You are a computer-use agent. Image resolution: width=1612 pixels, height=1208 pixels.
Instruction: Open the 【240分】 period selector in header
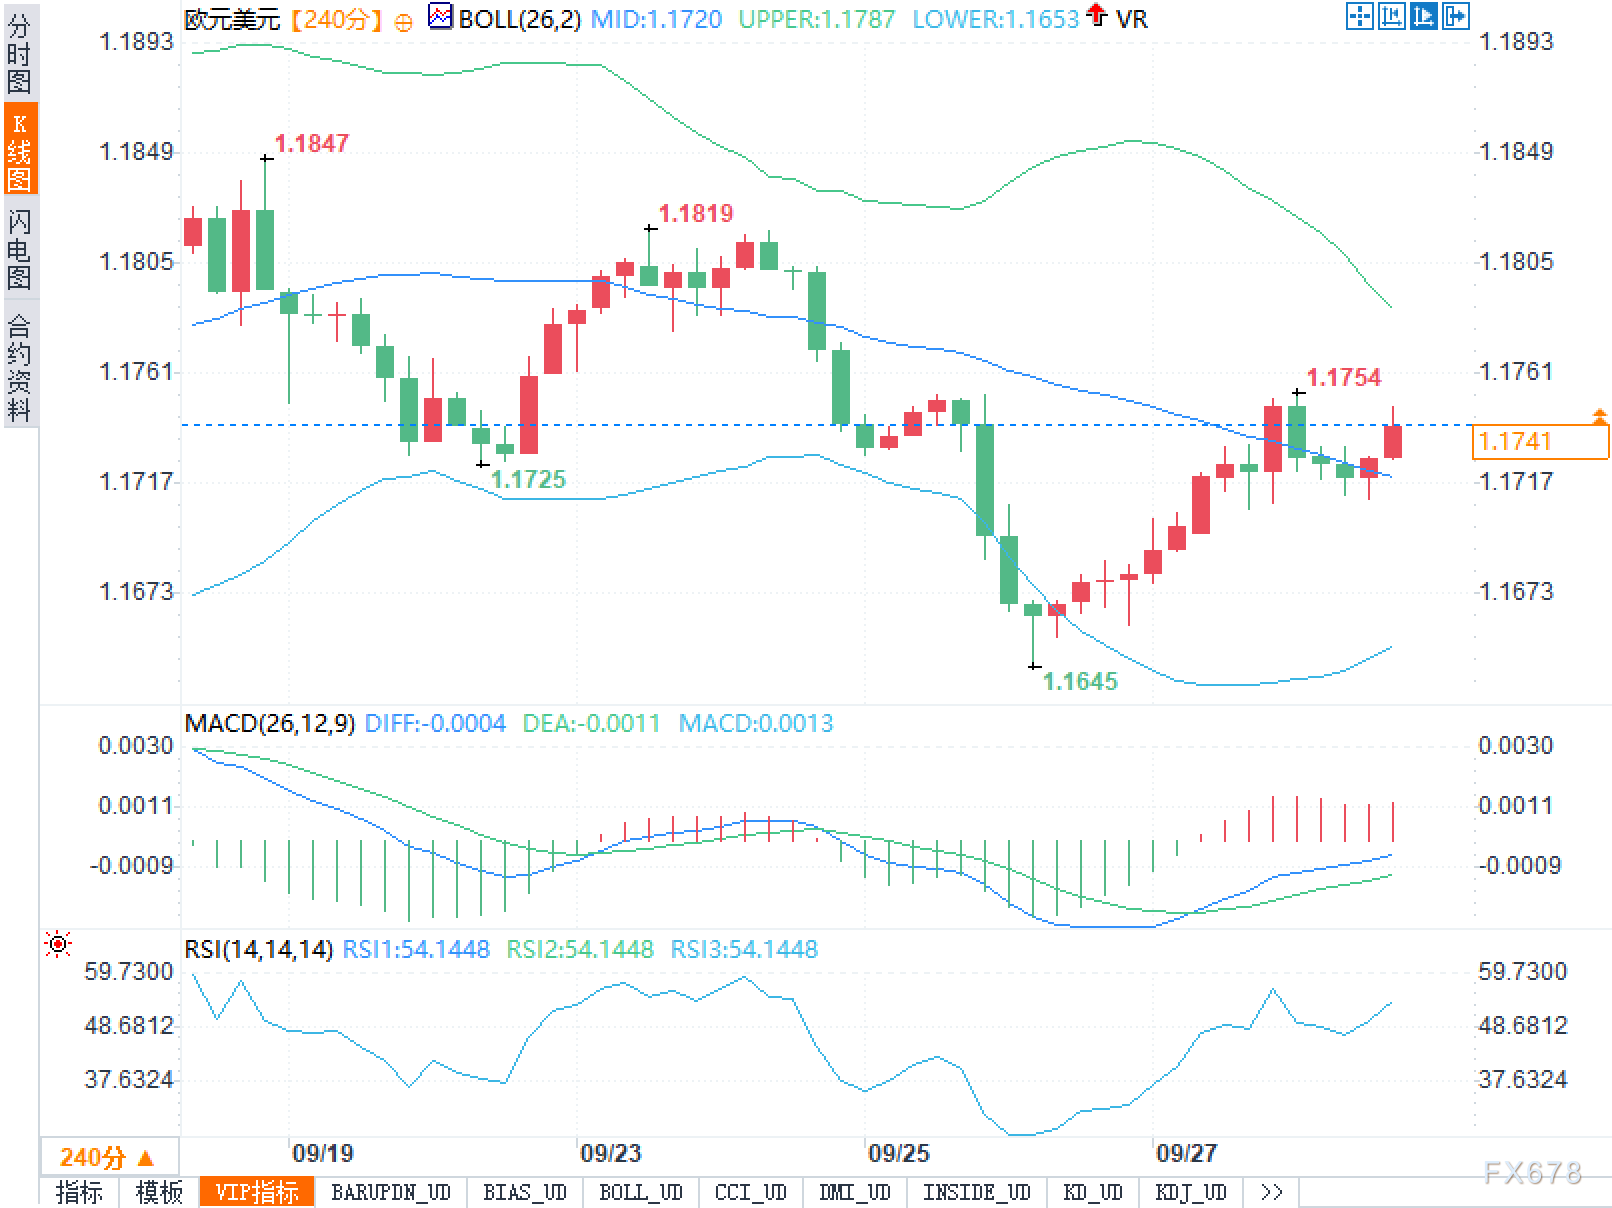[336, 19]
